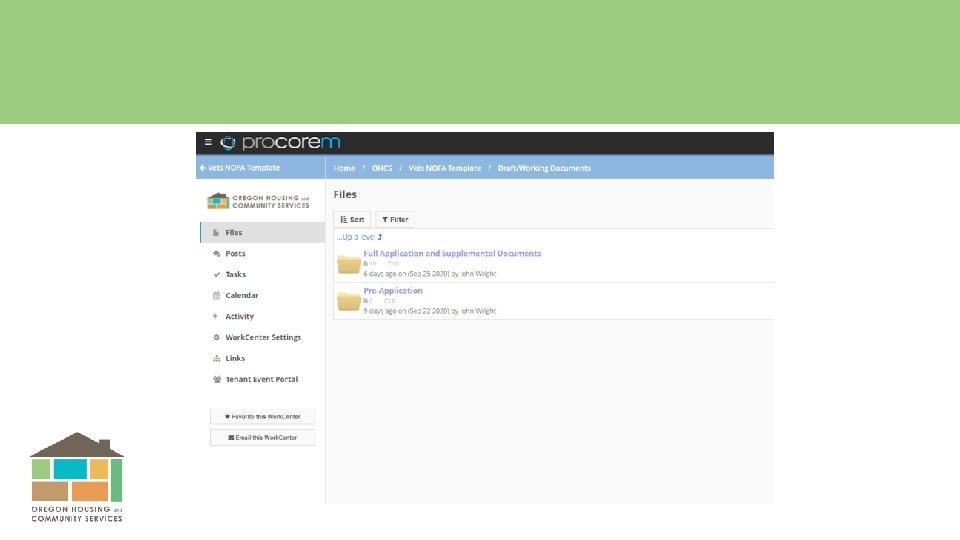
Task: Click Favorite this WorkCenter button
Action: [262, 416]
